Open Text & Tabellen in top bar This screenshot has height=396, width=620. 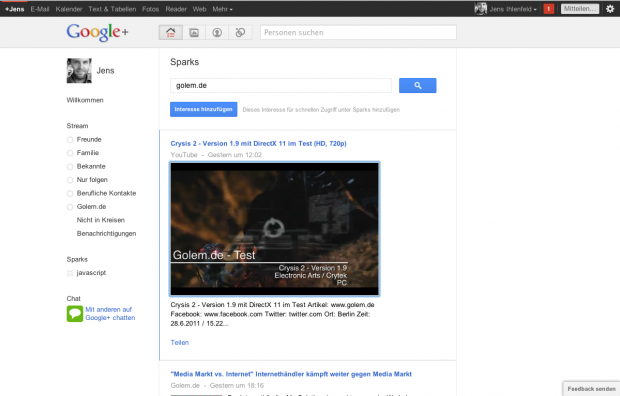pyautogui.click(x=112, y=9)
